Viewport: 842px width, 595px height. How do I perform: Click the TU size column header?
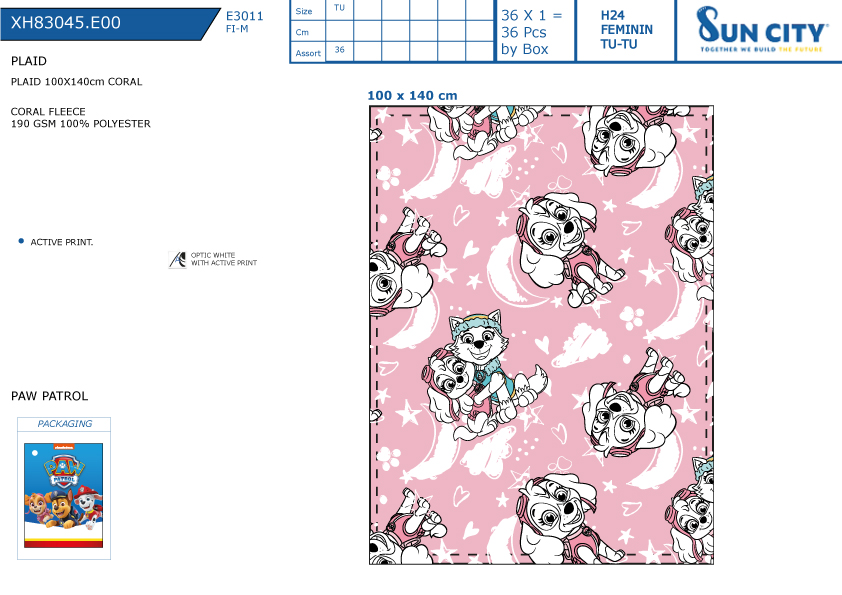339,8
